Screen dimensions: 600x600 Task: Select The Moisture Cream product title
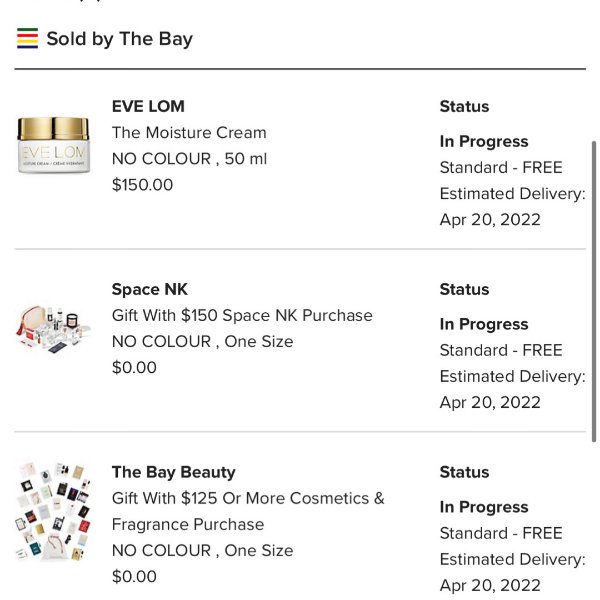(x=189, y=132)
